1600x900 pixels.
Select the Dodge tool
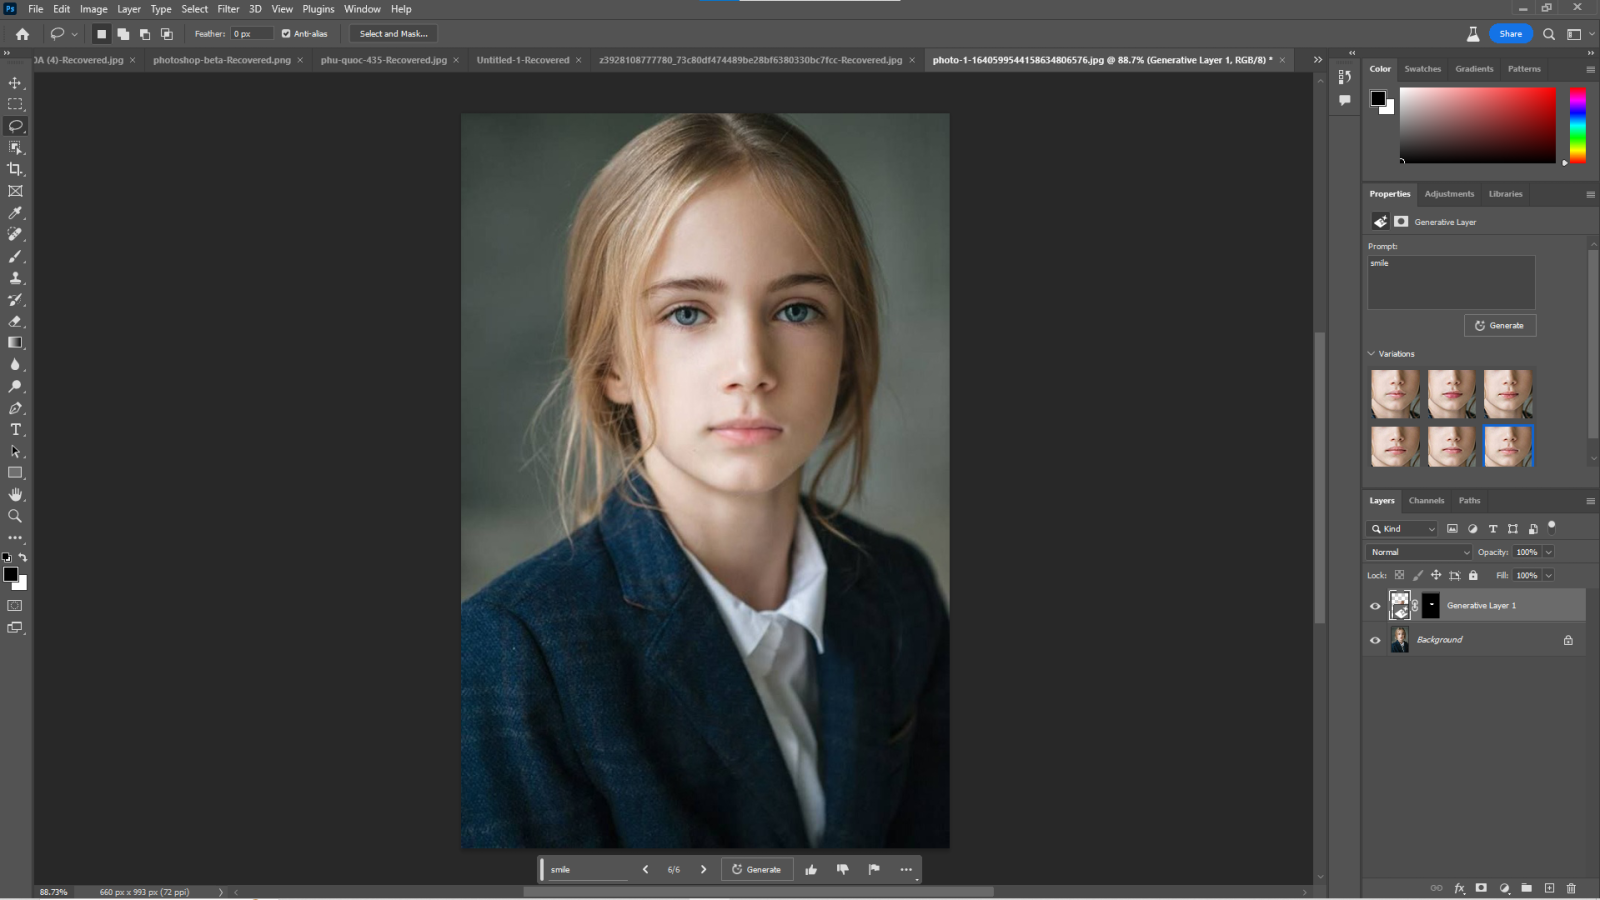pos(15,386)
